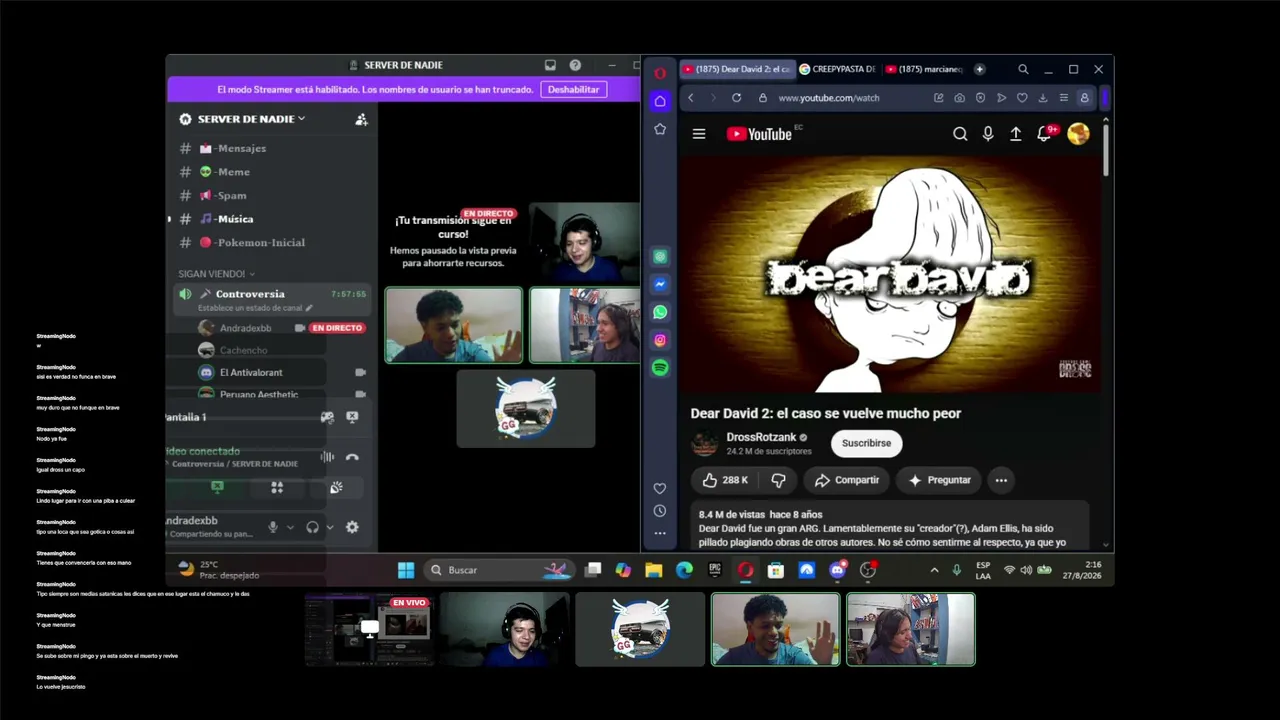This screenshot has width=1280, height=720.
Task: Edit the channel status pencil icon
Action: pos(309,308)
